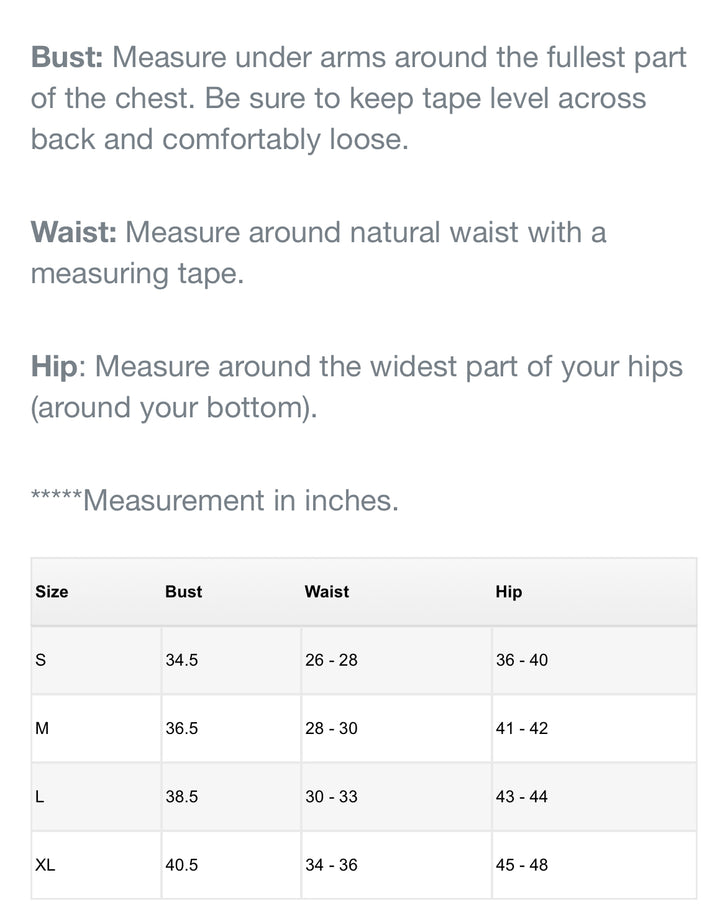Select the XL size cell
Screen dimensions: 720x906
tap(45, 865)
